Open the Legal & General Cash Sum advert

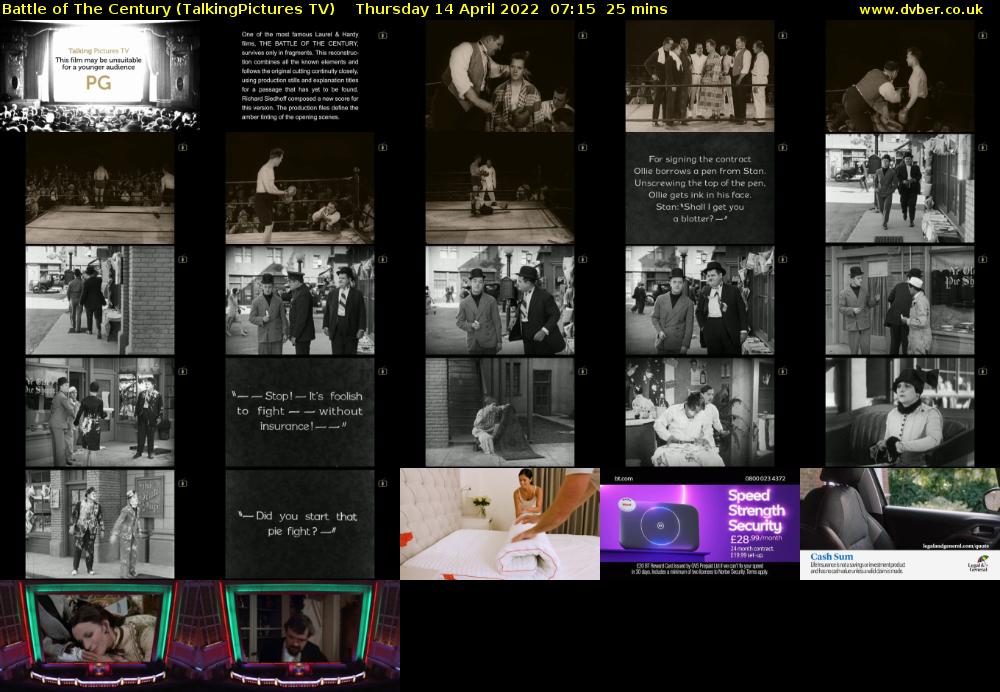(x=900, y=524)
